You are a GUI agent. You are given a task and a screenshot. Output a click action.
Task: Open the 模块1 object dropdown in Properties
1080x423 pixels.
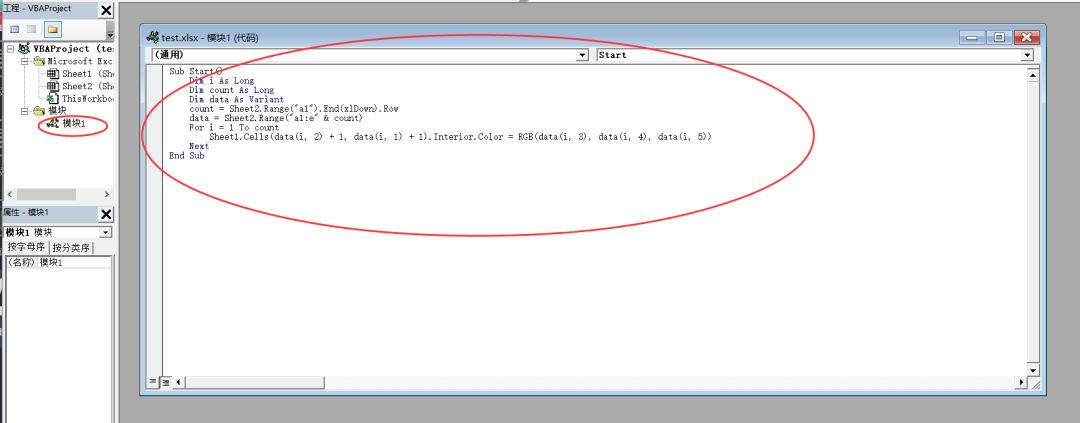[x=106, y=232]
